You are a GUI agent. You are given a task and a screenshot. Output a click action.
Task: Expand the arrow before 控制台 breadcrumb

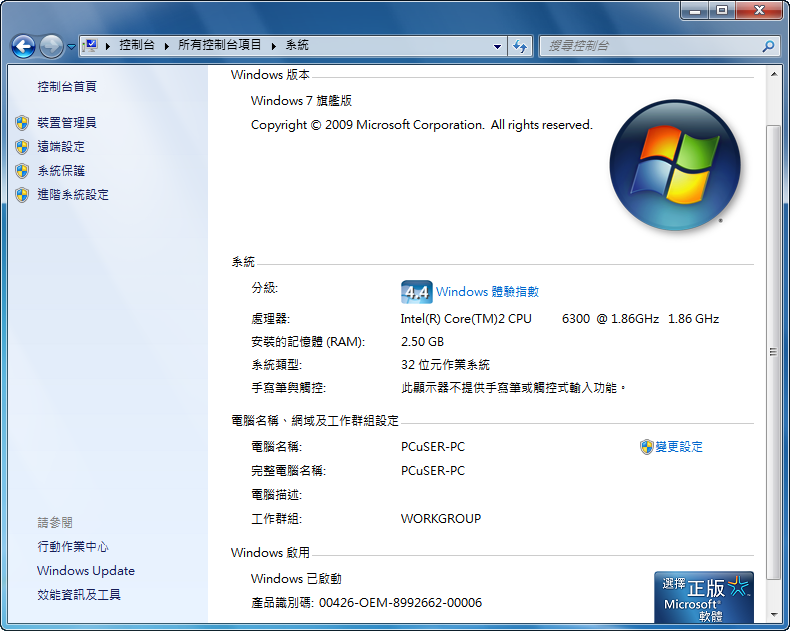tap(108, 46)
